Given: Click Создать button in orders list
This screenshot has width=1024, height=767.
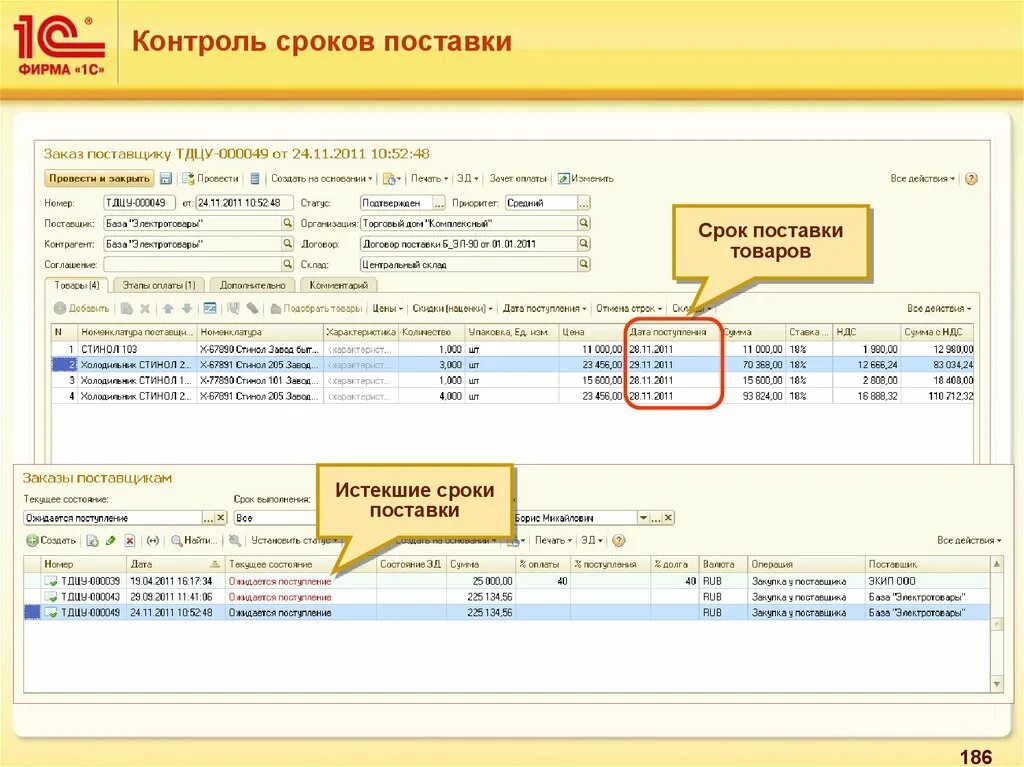Looking at the screenshot, I should 51,540.
